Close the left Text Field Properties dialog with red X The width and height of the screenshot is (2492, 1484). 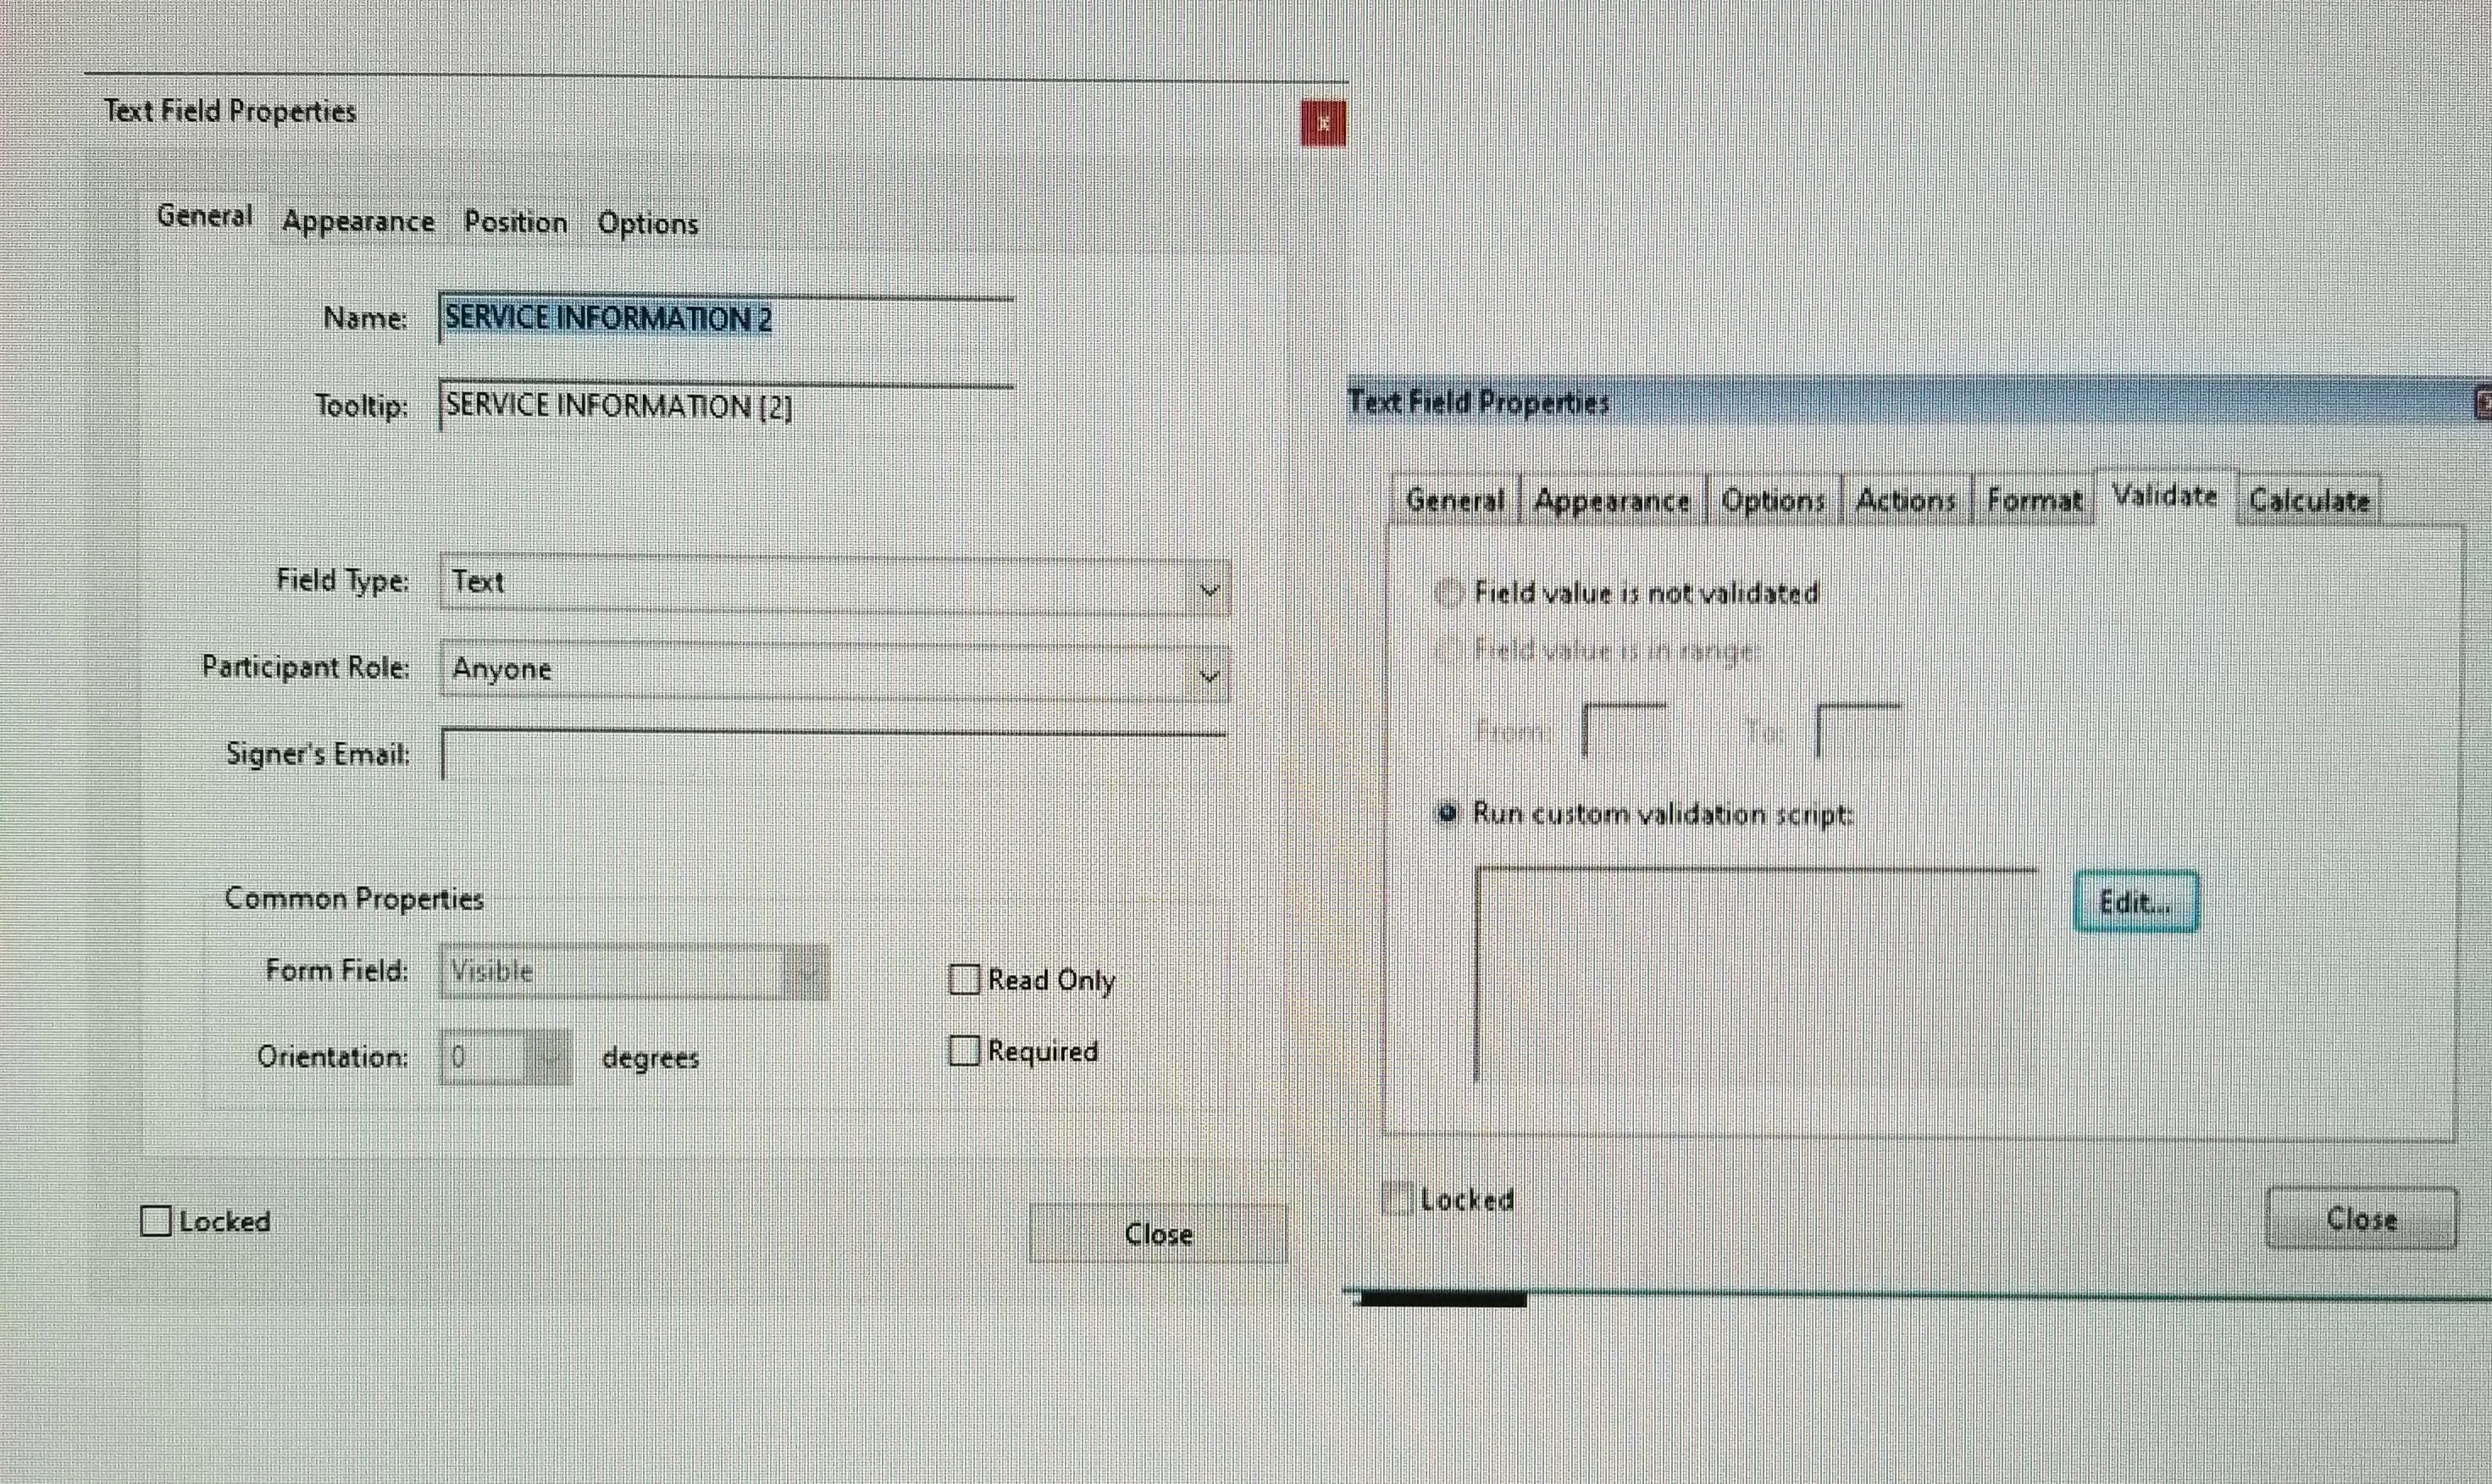(1323, 124)
